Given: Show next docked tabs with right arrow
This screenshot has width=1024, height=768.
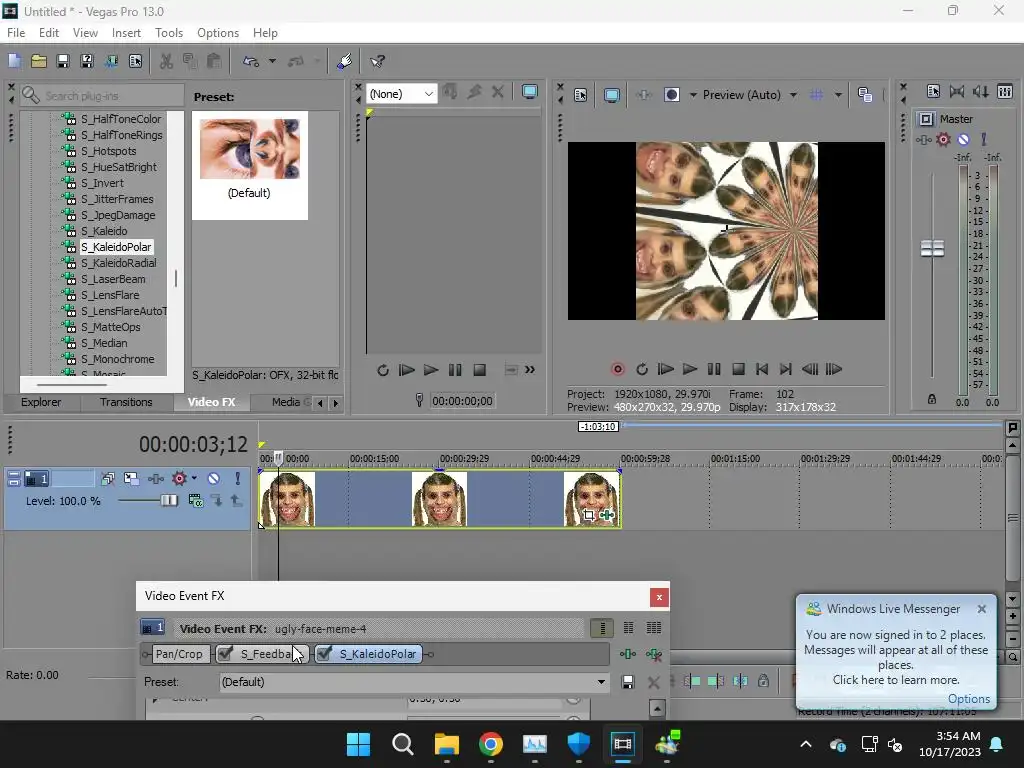Looking at the screenshot, I should click(336, 403).
